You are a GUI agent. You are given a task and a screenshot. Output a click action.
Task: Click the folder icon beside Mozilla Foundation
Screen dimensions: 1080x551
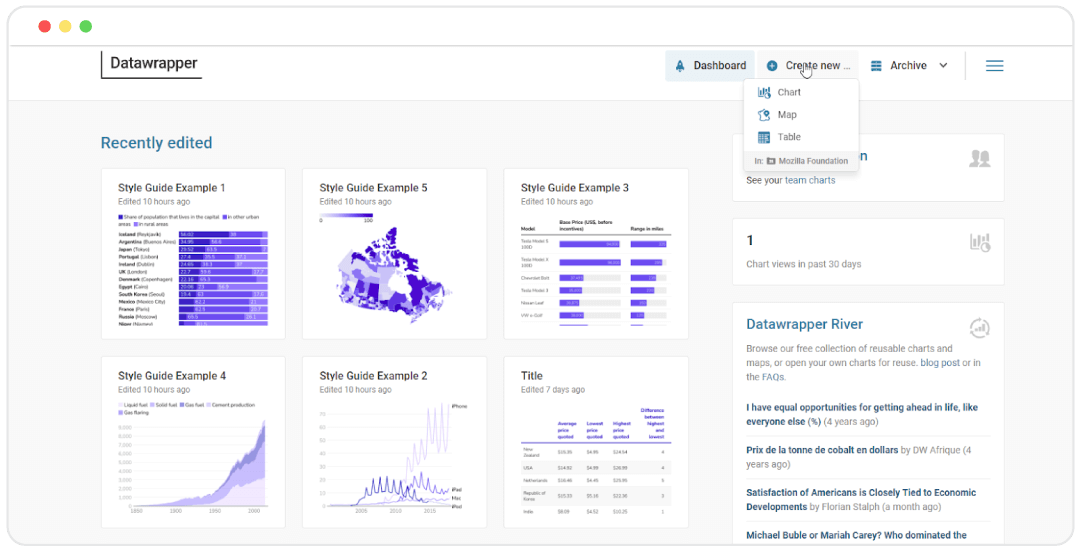[x=771, y=161]
